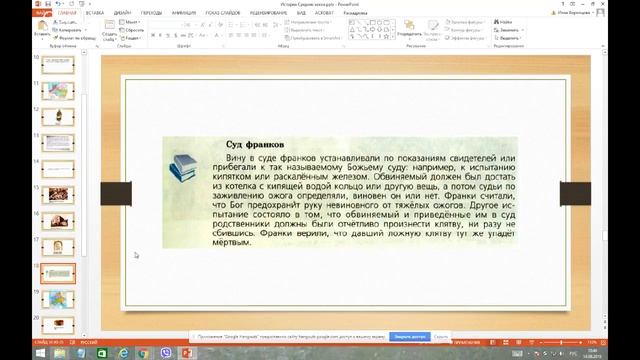The width and height of the screenshot is (640, 360).
Task: Open the Replace (Заменить) dropdown arrow
Action: (x=522, y=30)
